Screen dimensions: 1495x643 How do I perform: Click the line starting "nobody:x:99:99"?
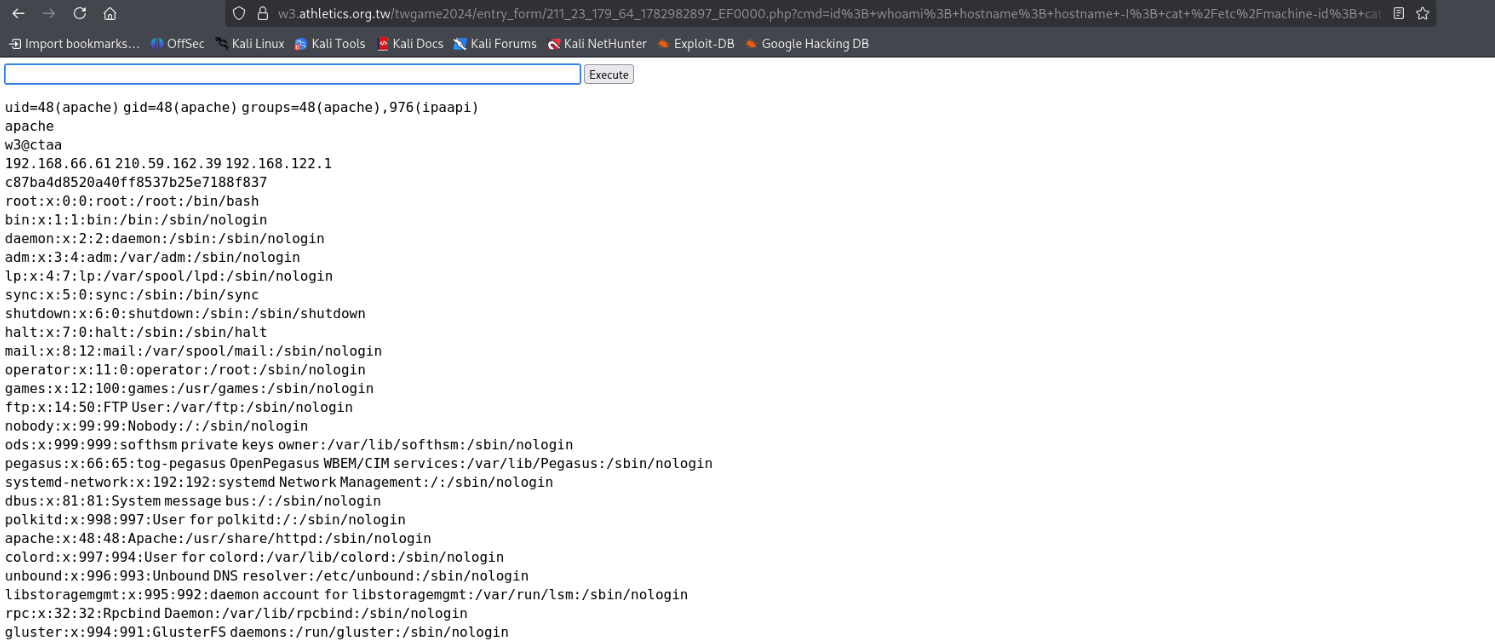156,426
